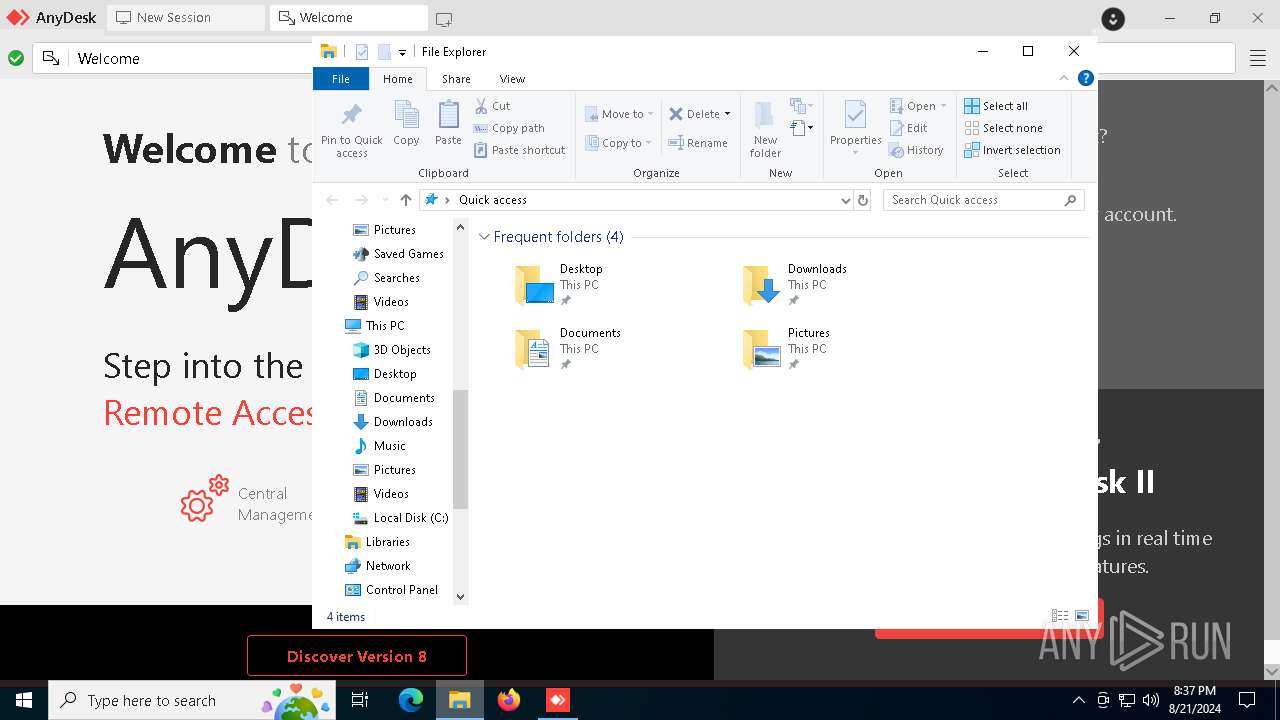Open Microsoft Edge from taskbar
The image size is (1280, 720).
[x=411, y=700]
